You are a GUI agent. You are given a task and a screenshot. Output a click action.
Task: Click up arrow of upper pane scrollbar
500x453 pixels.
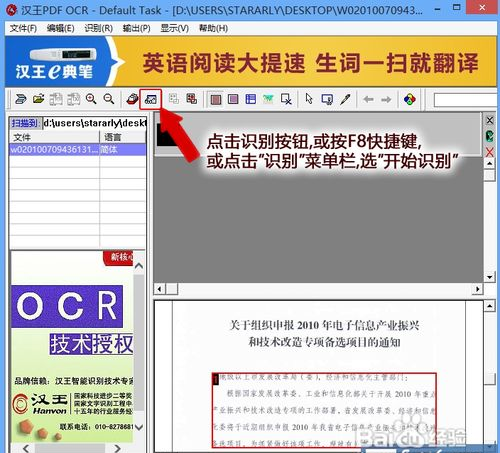point(489,163)
